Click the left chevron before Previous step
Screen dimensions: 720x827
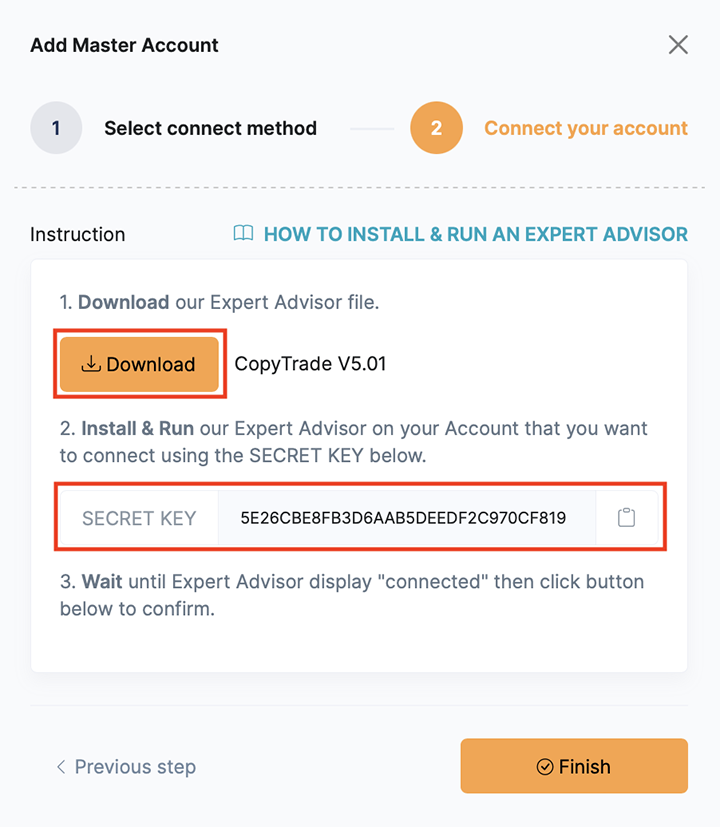(x=61, y=766)
